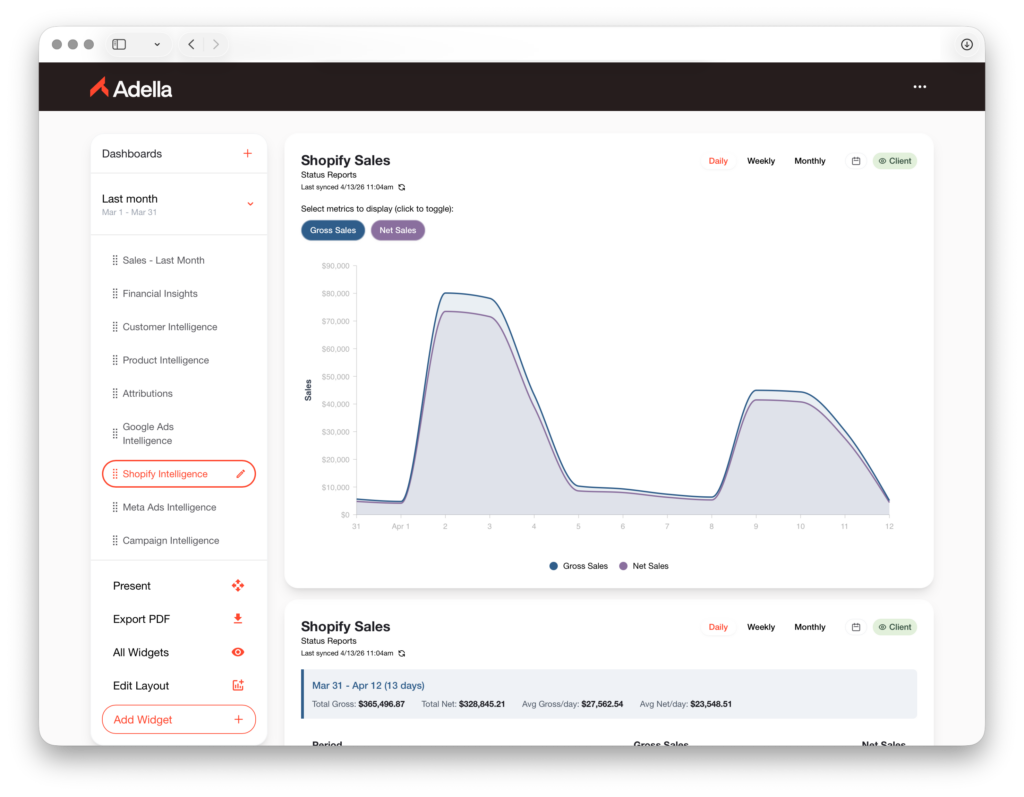Click the plus icon next to Dashboards
The image size is (1024, 797).
(x=247, y=154)
